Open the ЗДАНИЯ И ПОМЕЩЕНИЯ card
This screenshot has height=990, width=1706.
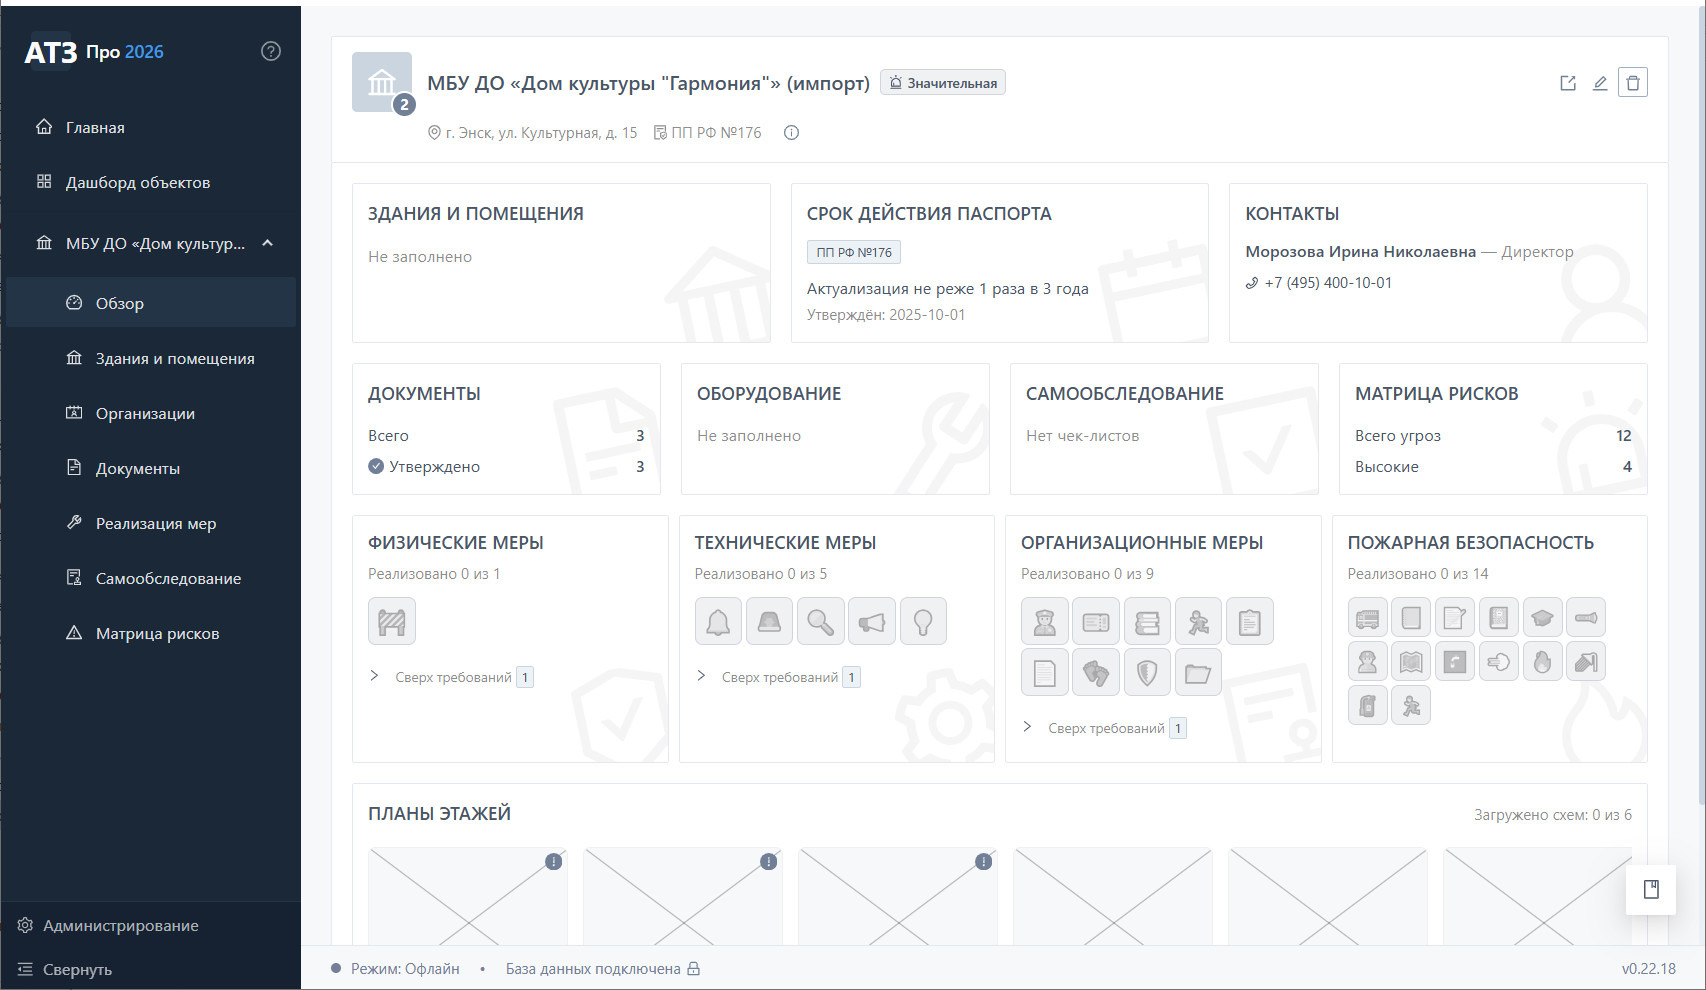[561, 263]
